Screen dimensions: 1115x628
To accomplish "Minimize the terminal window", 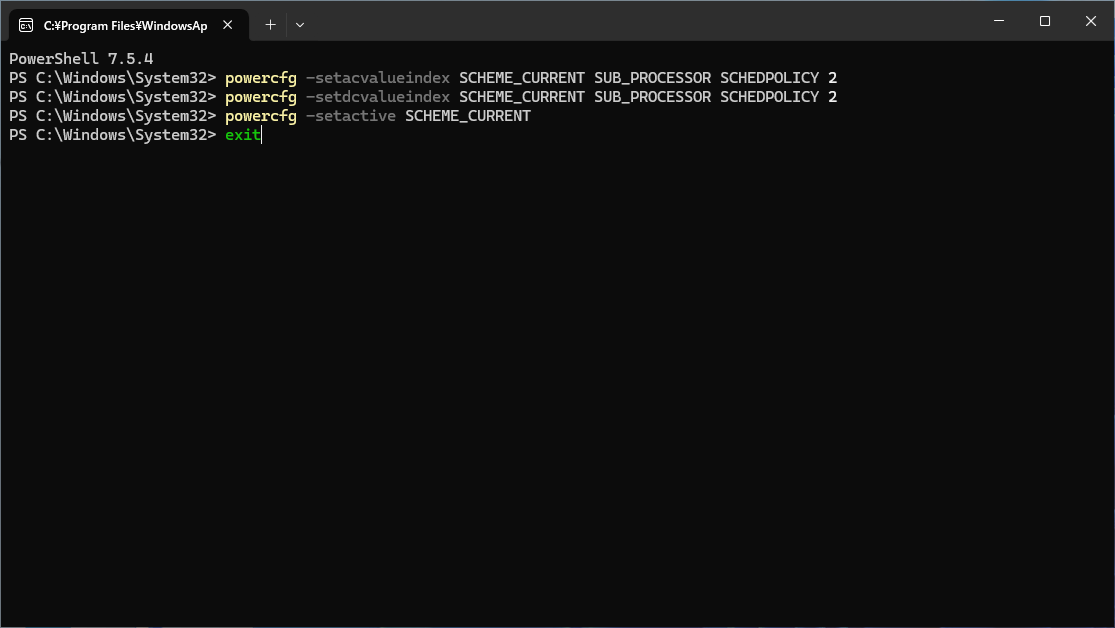I will click(999, 21).
